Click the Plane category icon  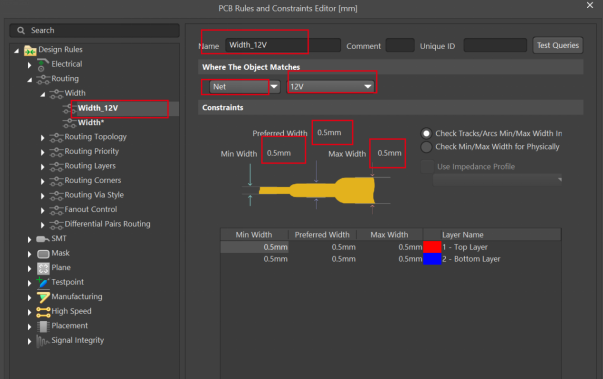(43, 268)
